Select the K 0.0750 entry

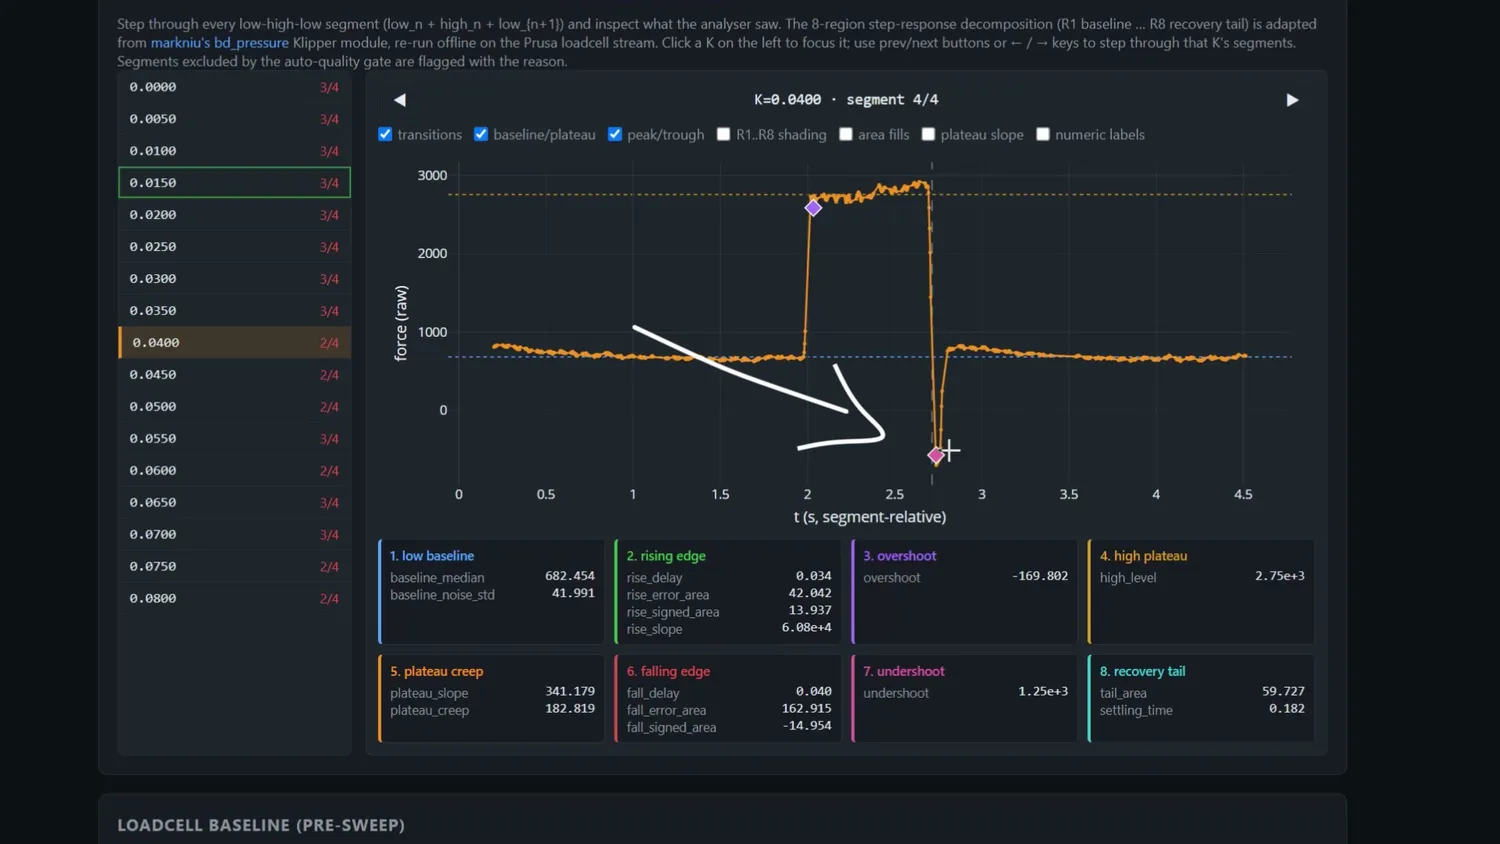[234, 567]
